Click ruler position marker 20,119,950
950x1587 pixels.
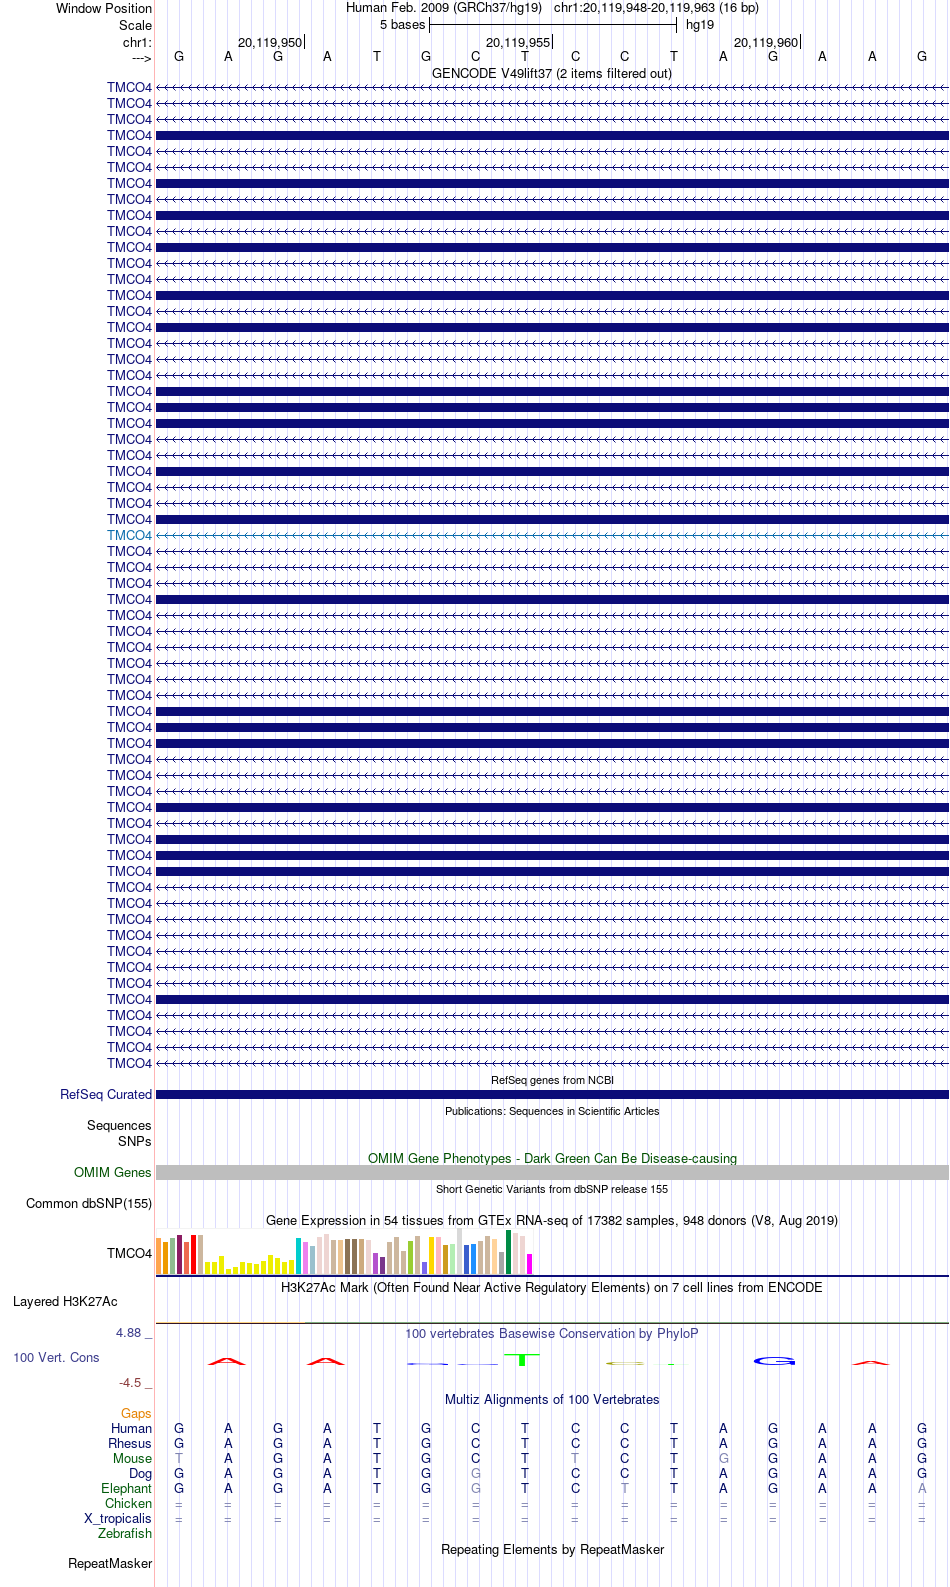tap(270, 42)
